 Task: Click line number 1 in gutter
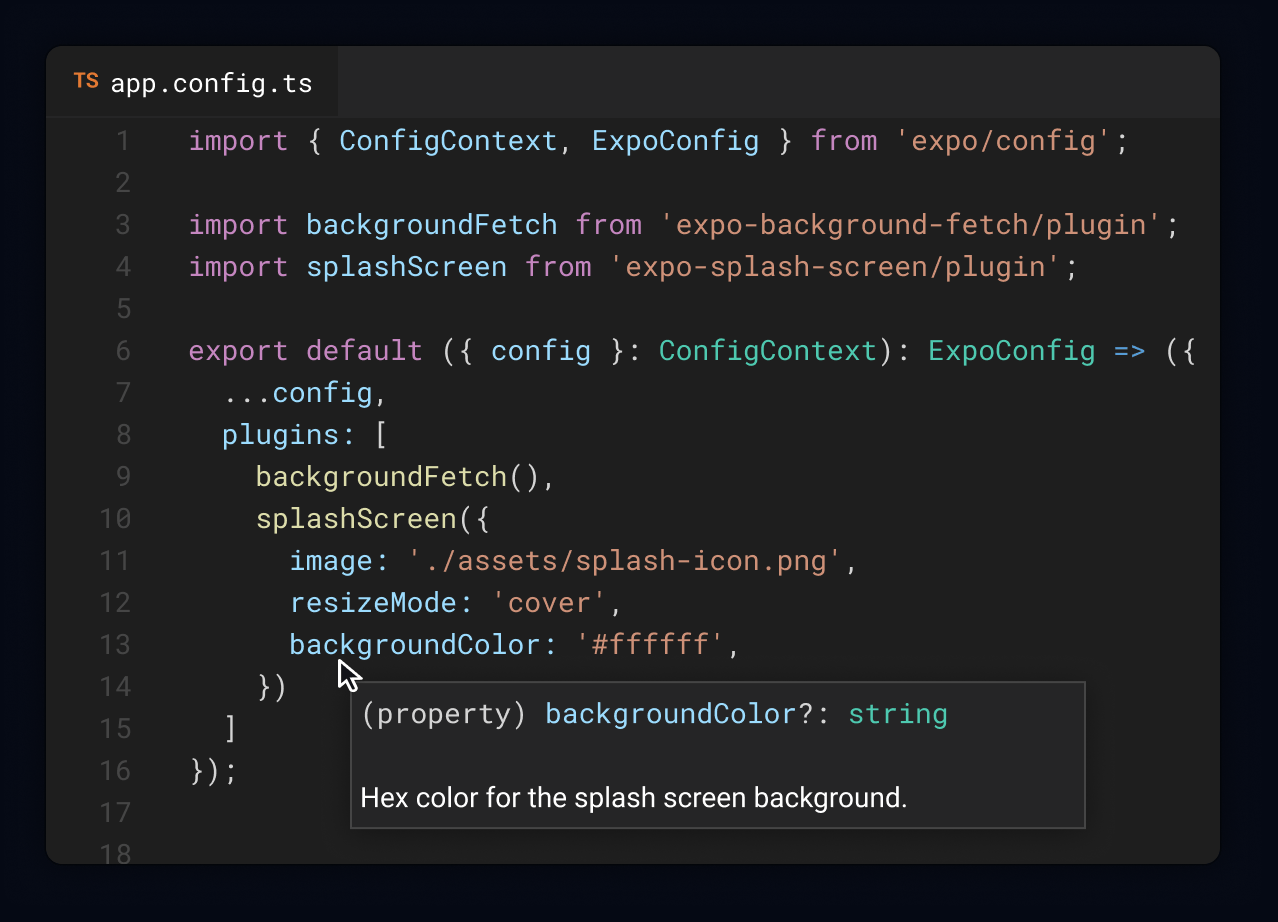123,141
